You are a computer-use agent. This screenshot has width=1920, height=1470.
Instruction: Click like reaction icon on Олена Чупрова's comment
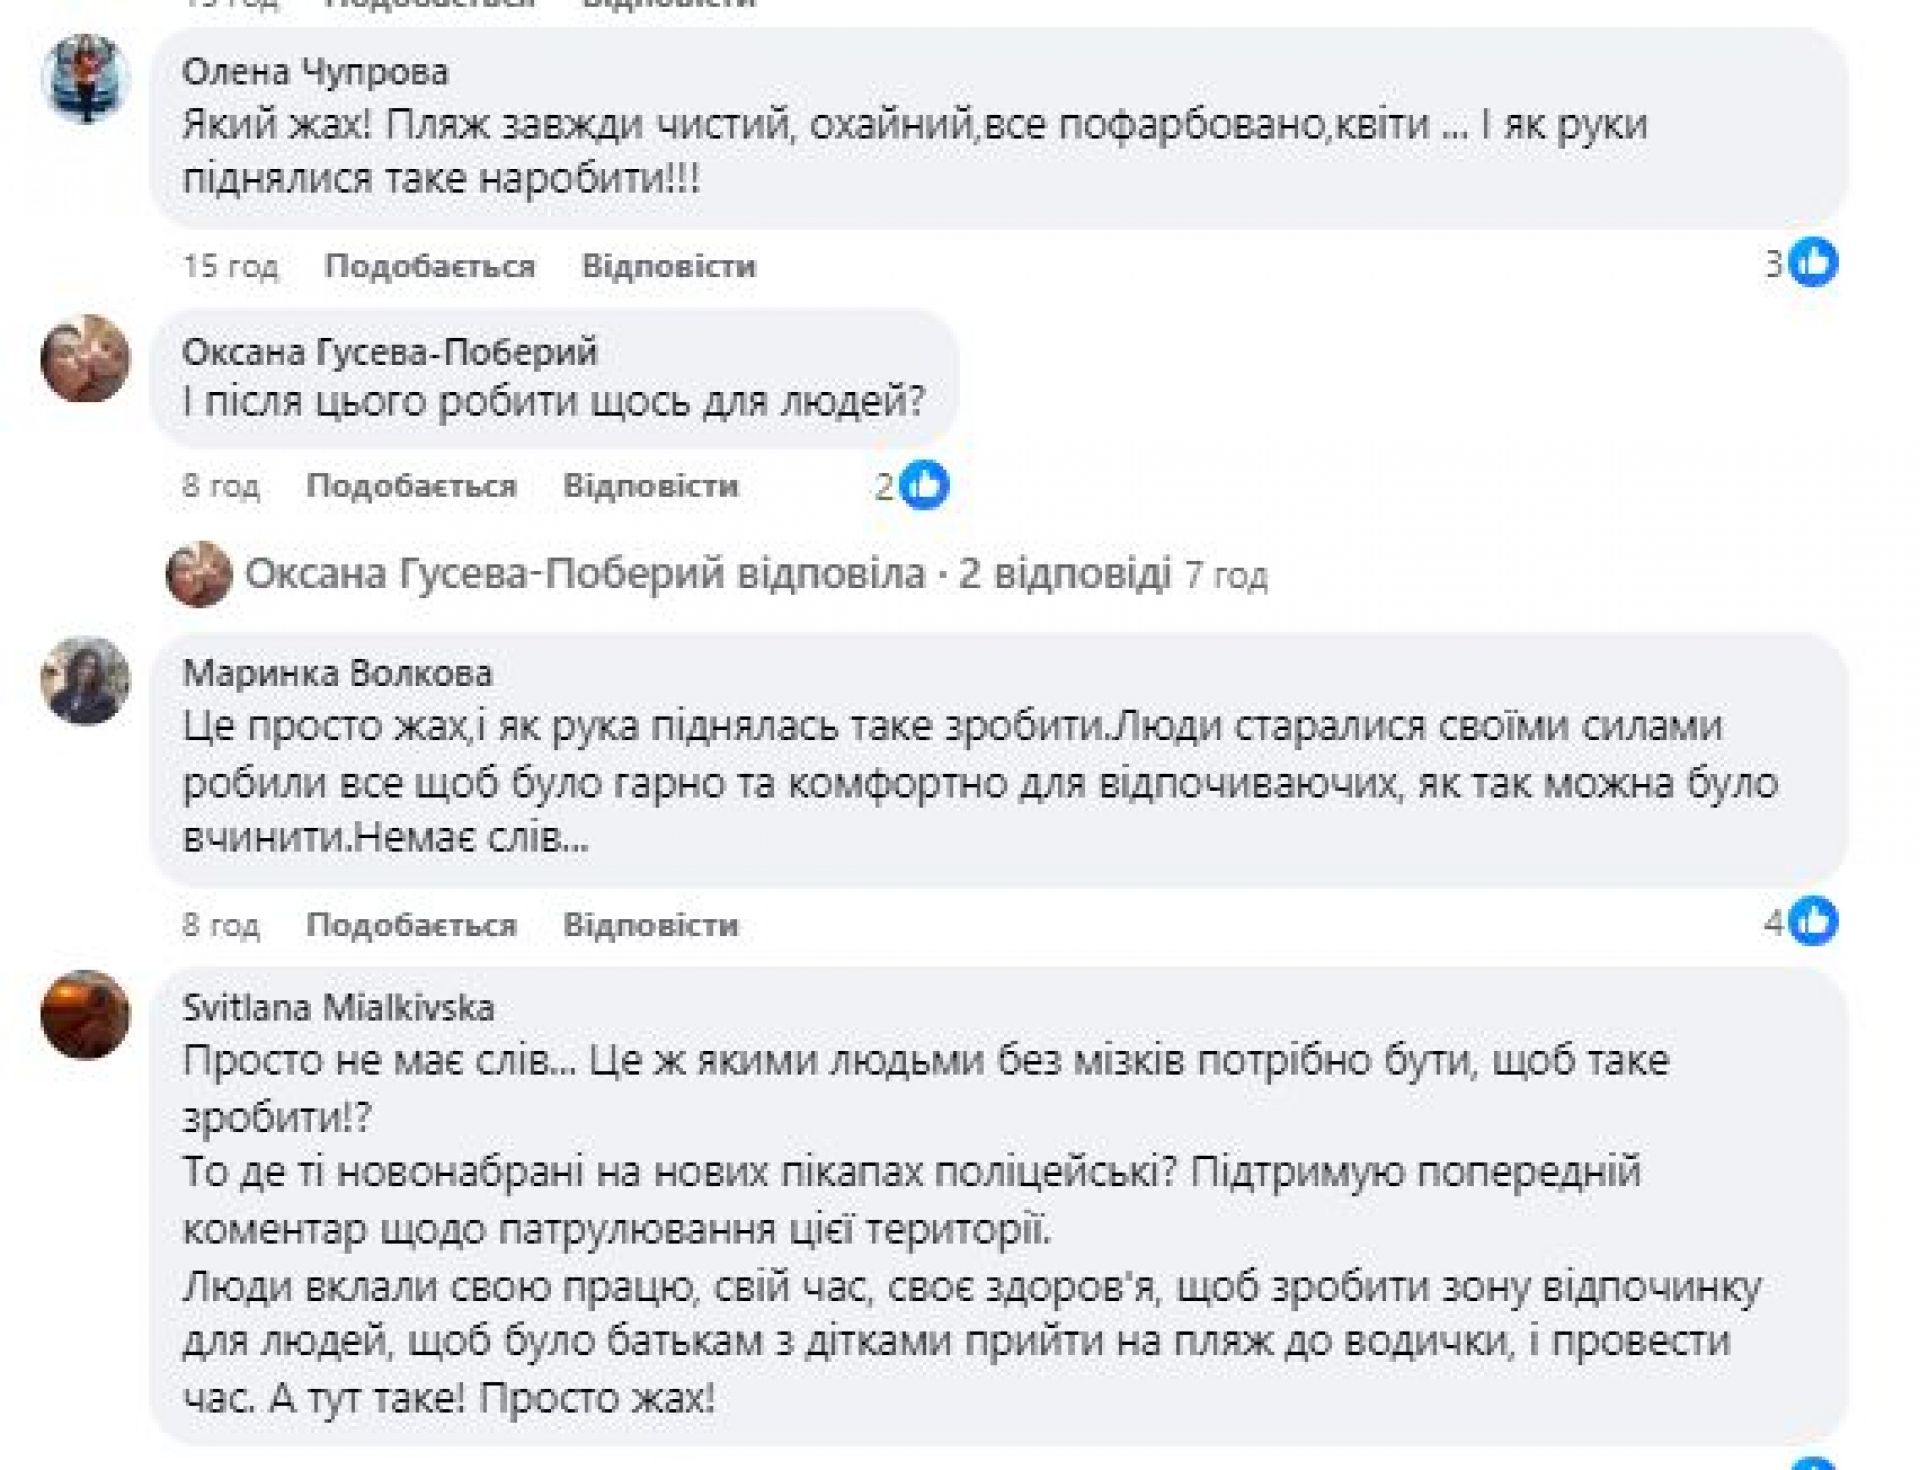[x=1812, y=264]
